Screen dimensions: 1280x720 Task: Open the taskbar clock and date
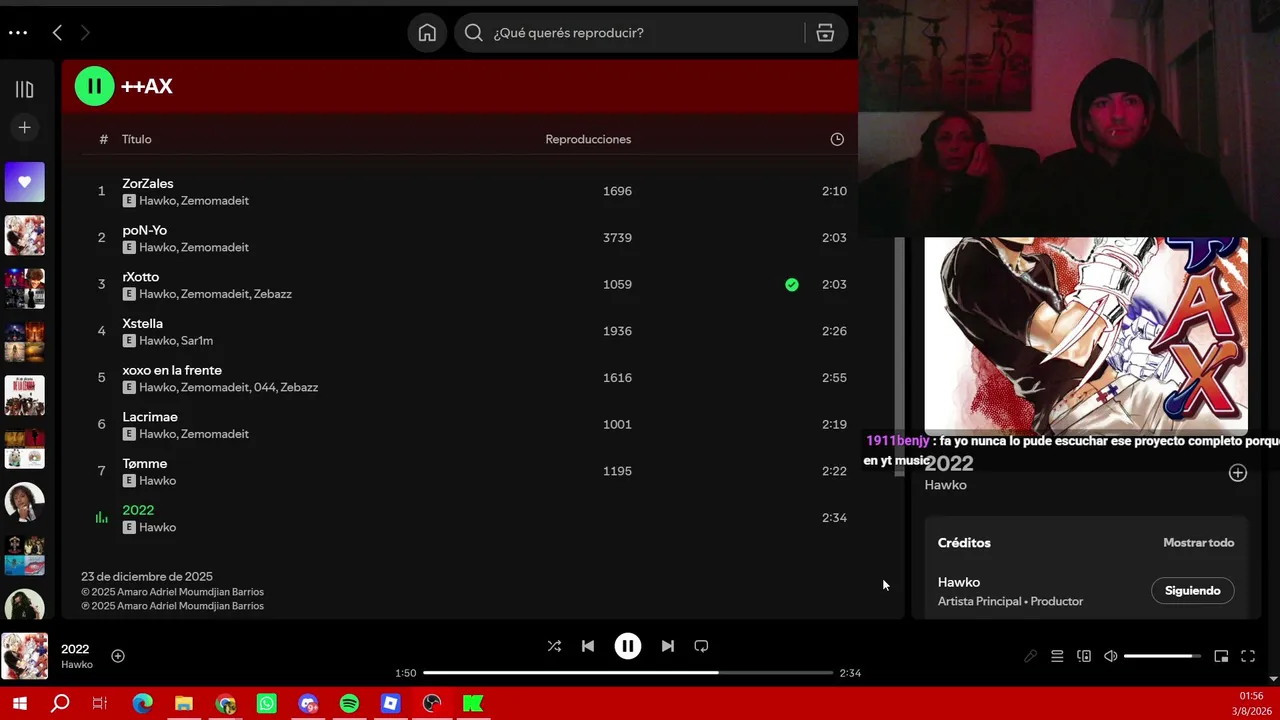1251,703
